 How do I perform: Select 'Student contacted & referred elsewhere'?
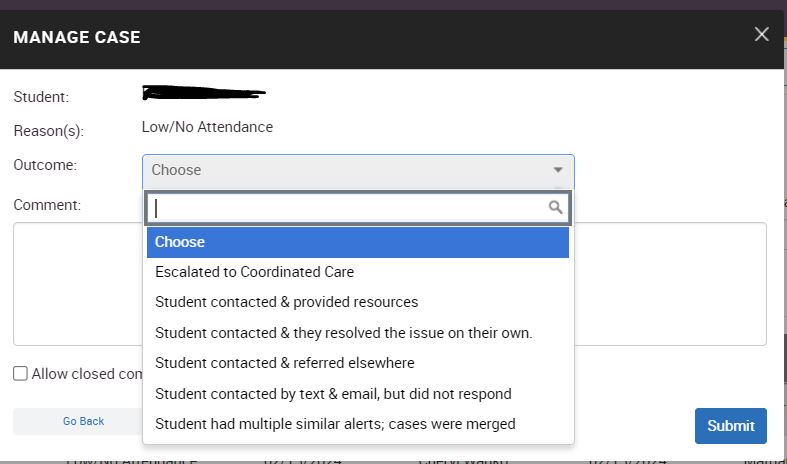point(285,363)
